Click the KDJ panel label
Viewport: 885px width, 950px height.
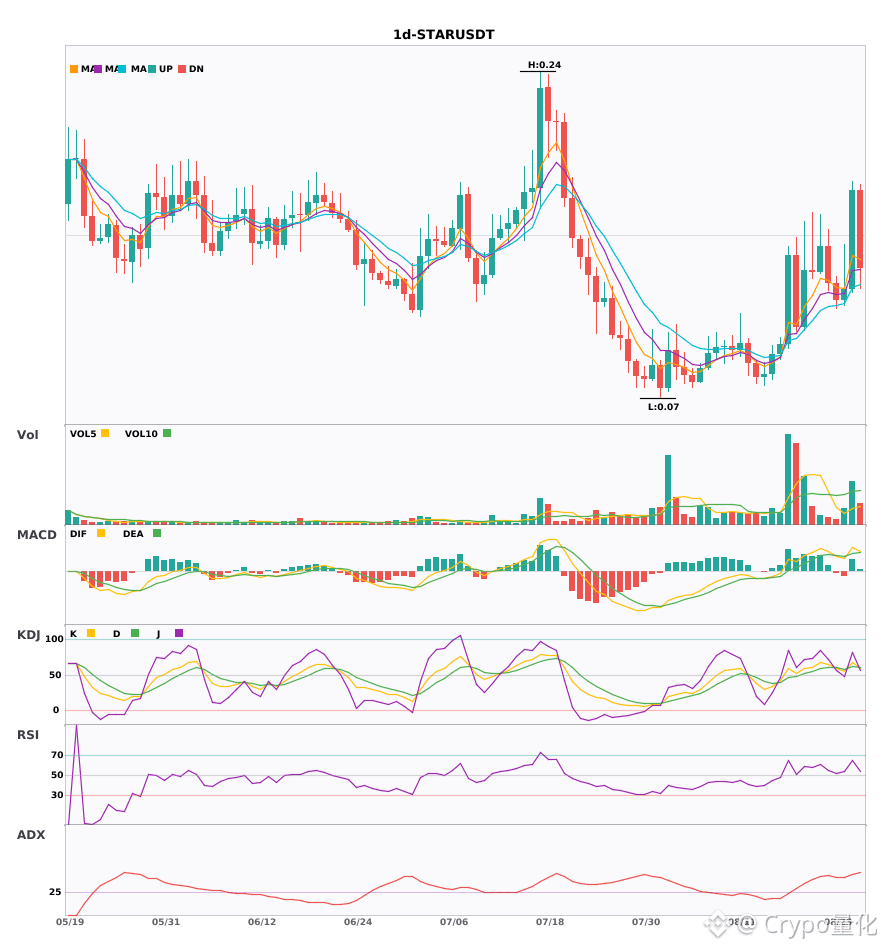click(28, 635)
